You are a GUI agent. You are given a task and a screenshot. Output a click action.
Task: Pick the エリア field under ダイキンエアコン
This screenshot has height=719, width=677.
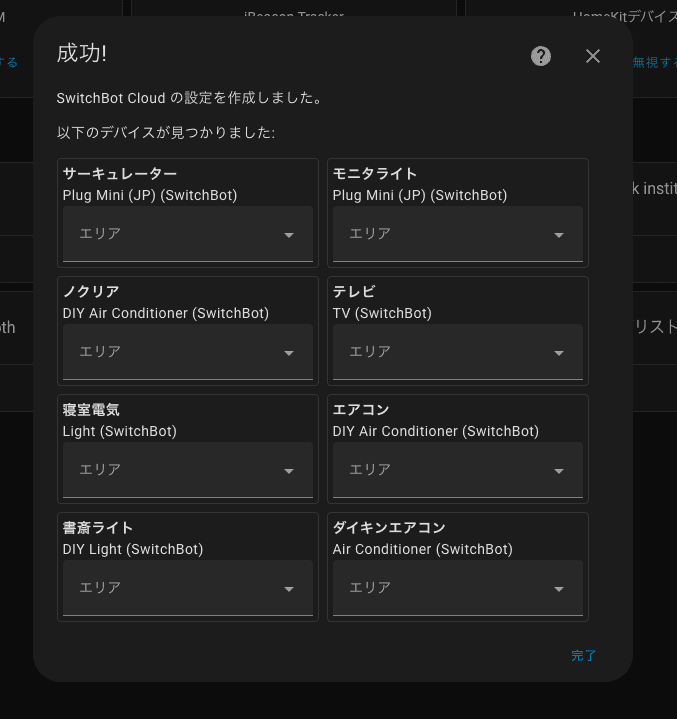tap(440, 588)
